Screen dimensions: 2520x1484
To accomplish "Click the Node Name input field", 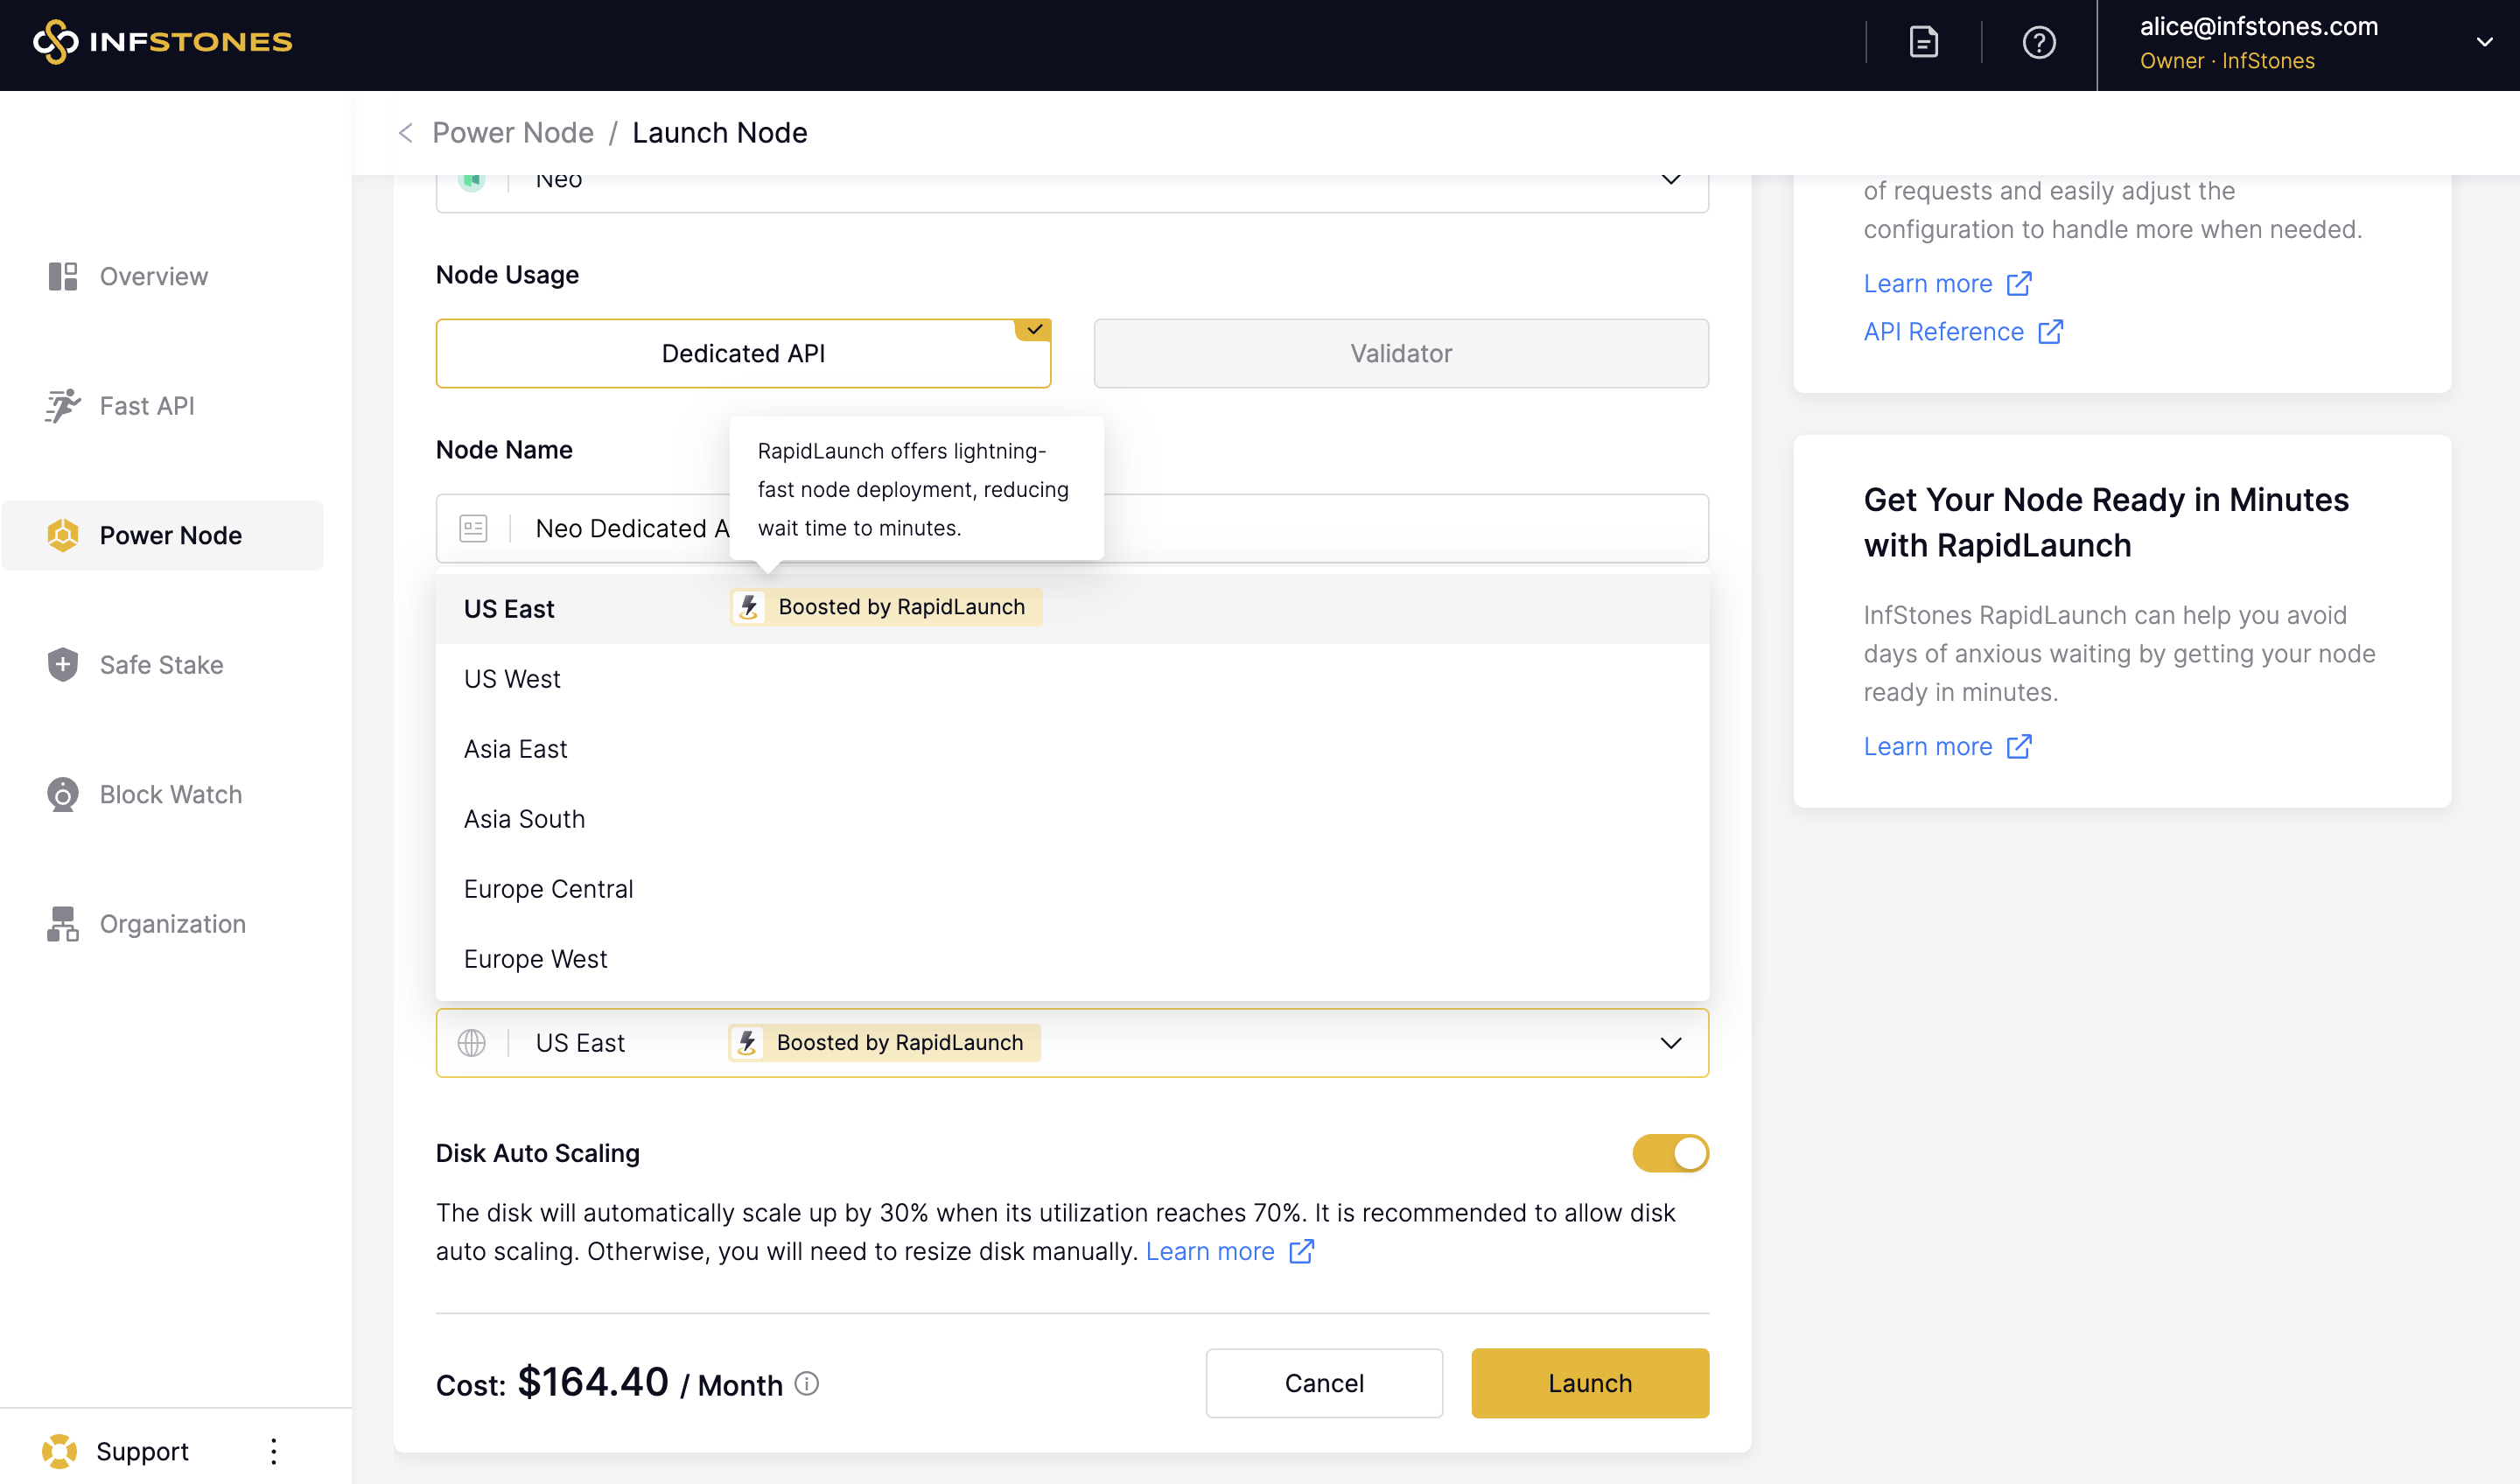I will pos(1400,528).
